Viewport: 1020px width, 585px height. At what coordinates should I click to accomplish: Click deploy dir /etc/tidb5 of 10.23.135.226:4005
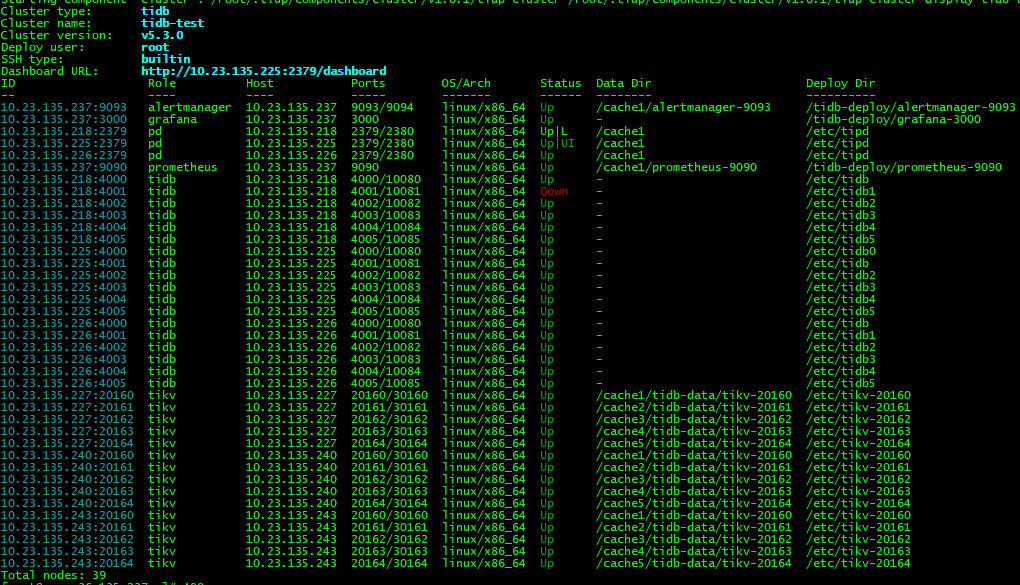pos(840,383)
